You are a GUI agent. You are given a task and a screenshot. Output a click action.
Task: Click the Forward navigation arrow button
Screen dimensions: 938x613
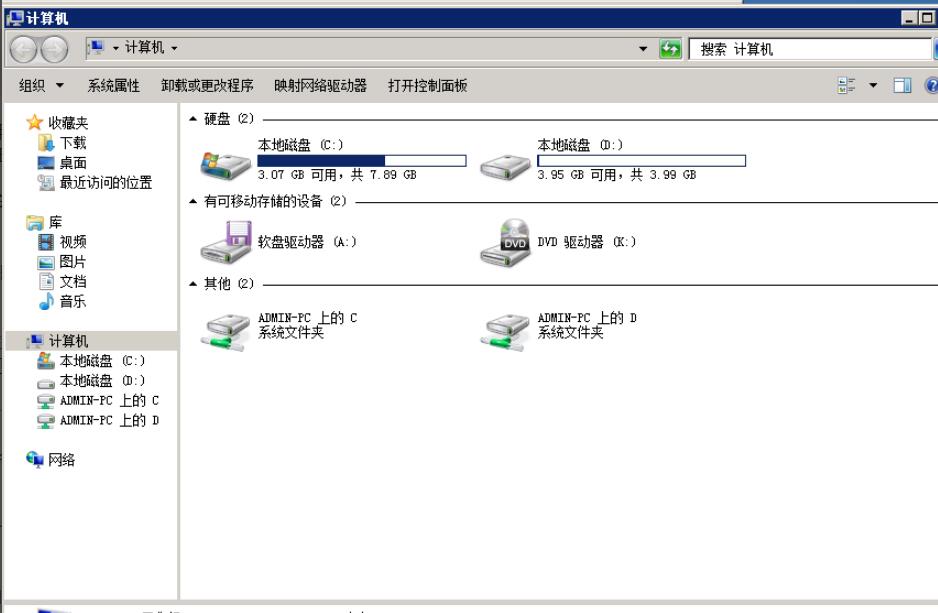tap(54, 49)
